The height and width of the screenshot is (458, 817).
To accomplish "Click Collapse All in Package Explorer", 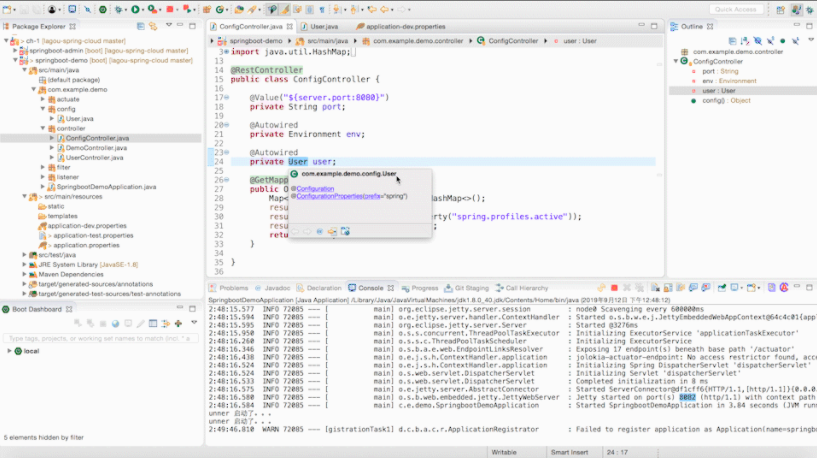I will click(x=141, y=26).
